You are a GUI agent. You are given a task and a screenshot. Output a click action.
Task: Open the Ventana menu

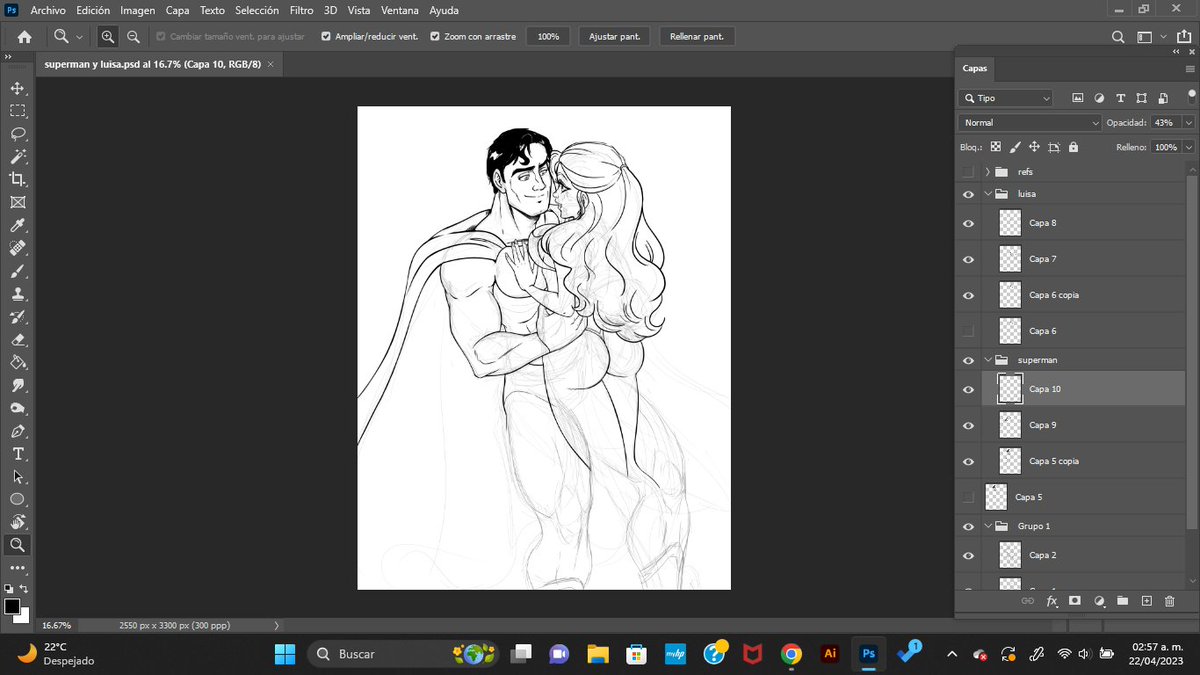click(x=400, y=10)
